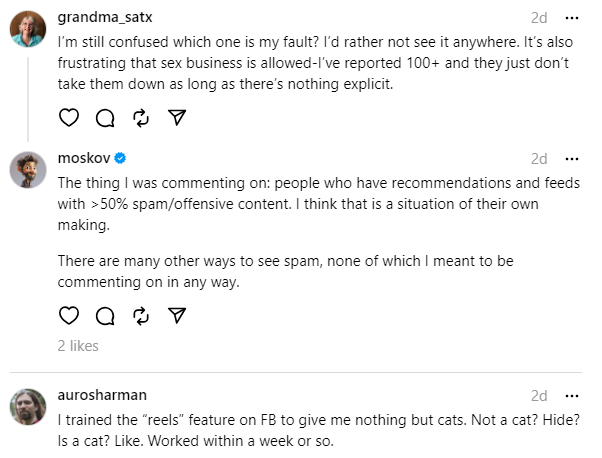Open the 2d timestamp on aurosharman's comment

coord(539,396)
